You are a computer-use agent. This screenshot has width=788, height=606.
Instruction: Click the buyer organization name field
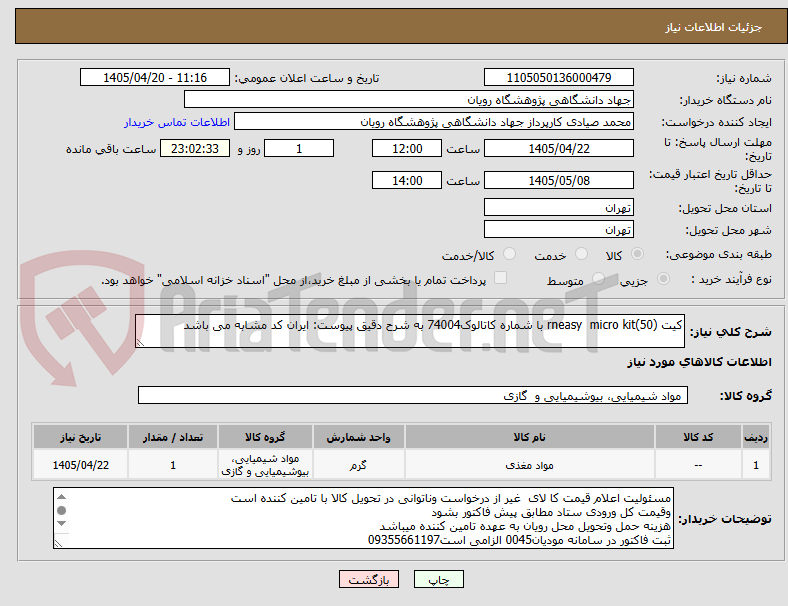tap(409, 99)
